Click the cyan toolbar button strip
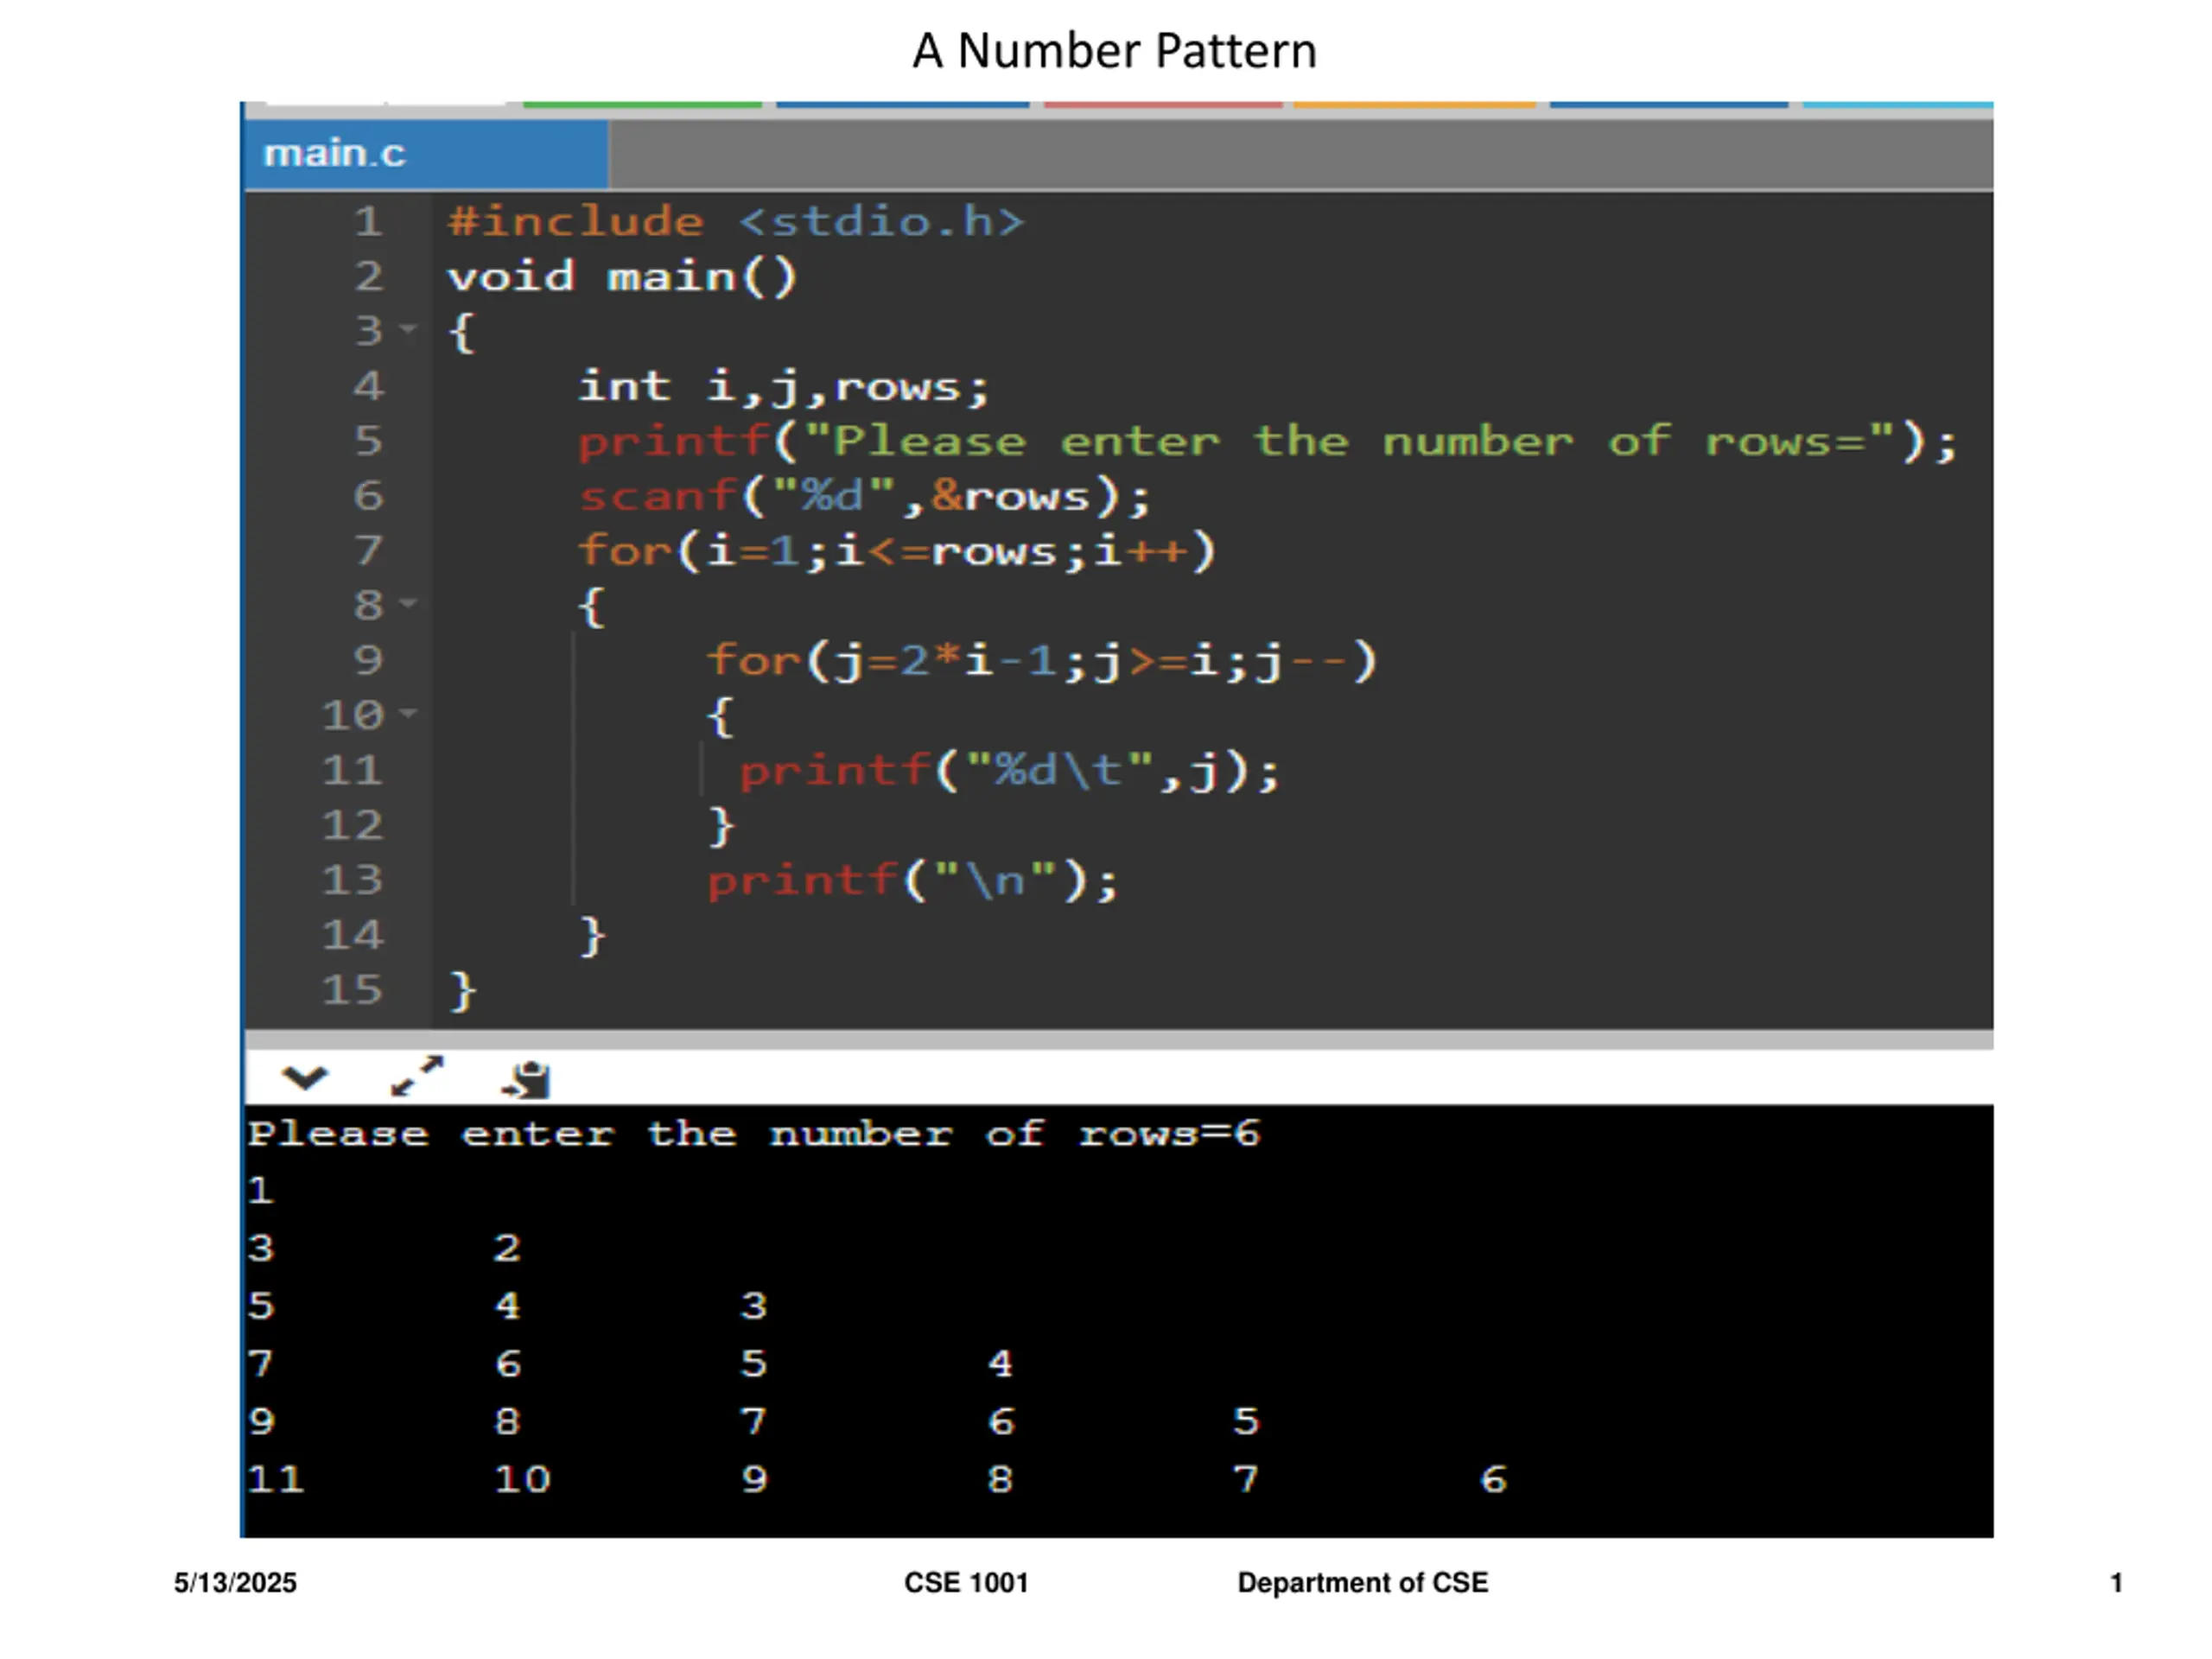The width and height of the screenshot is (2212, 1659). (1897, 105)
